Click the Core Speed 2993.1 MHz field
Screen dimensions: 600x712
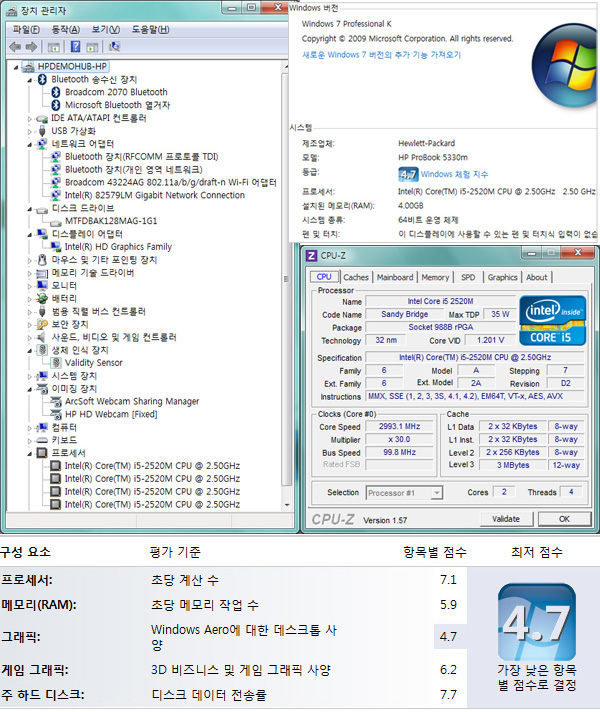(x=399, y=426)
